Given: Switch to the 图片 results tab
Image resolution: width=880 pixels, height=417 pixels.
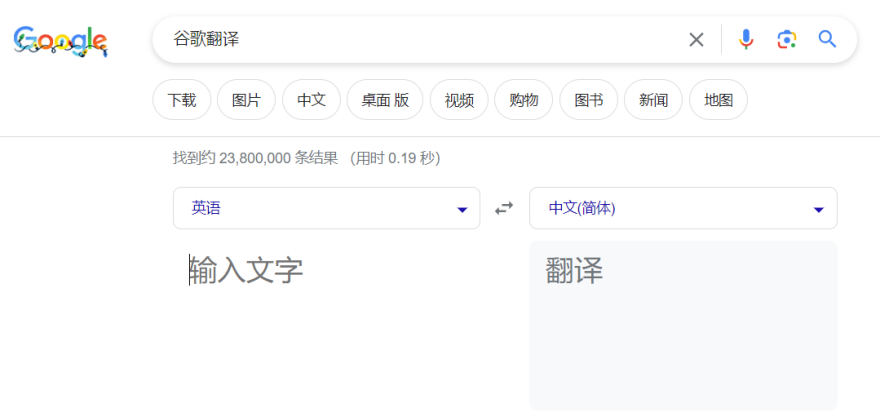Looking at the screenshot, I should point(246,100).
